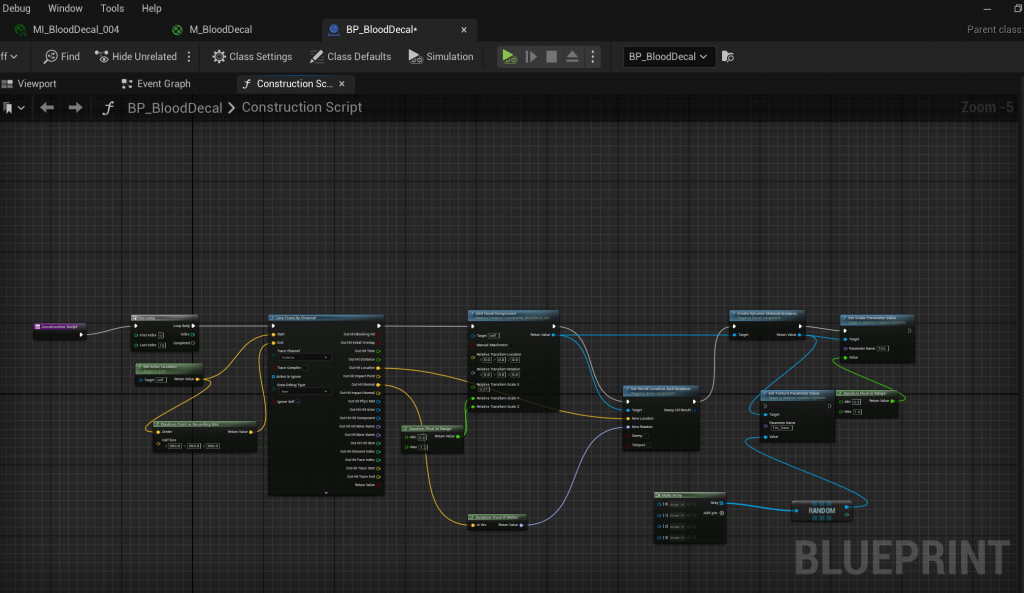
Task: Click the graph navigate back arrow
Action: click(x=46, y=107)
